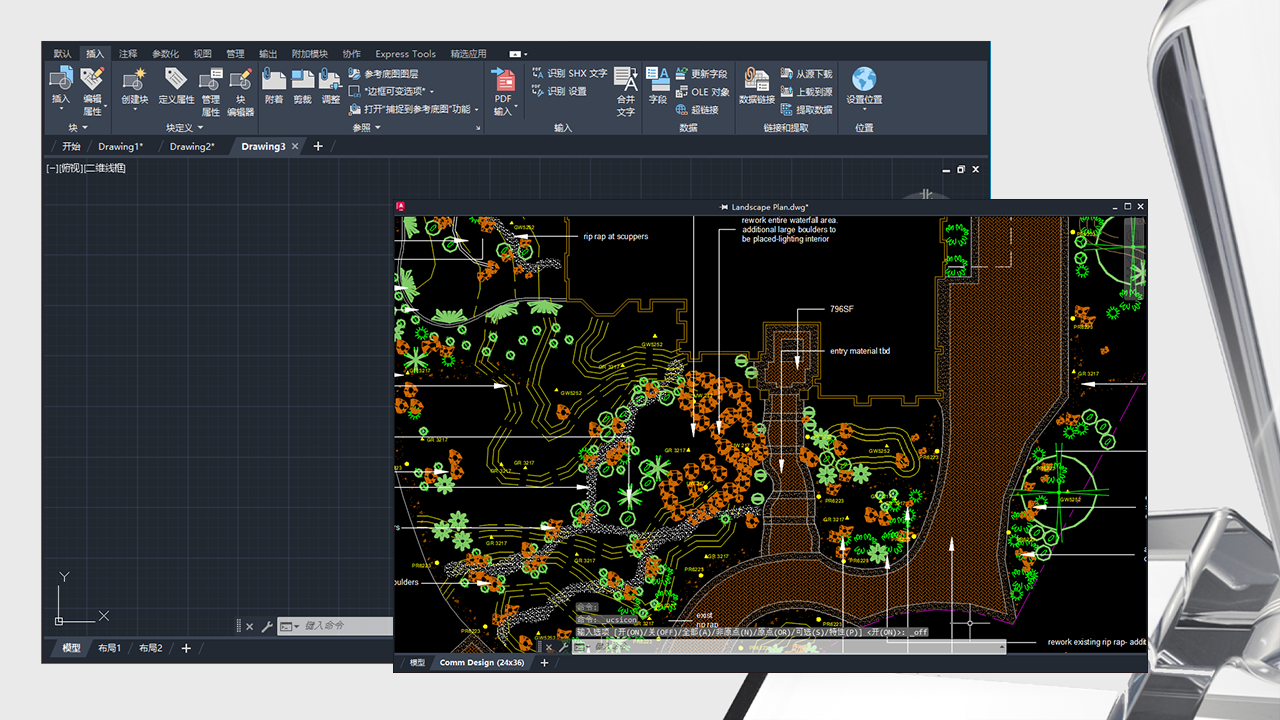Toggle the snap to underlay (捕捉到参考底图) option
The width and height of the screenshot is (1280, 720).
click(x=415, y=109)
